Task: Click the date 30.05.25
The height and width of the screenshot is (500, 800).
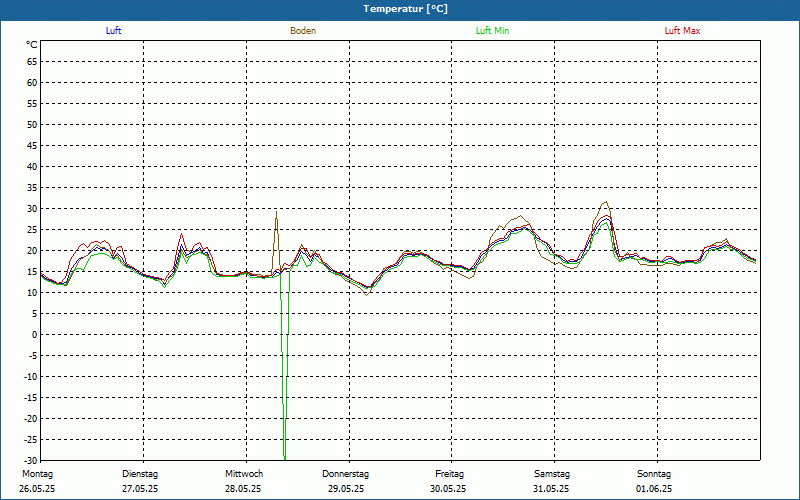Action: (448, 489)
